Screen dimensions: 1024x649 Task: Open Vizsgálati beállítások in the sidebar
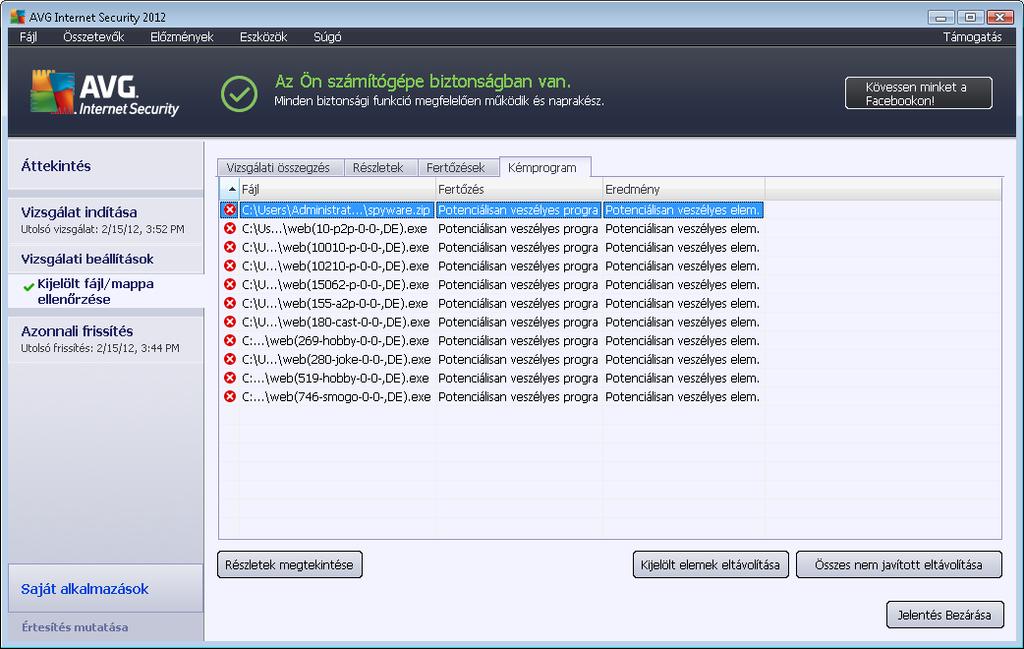(106, 259)
